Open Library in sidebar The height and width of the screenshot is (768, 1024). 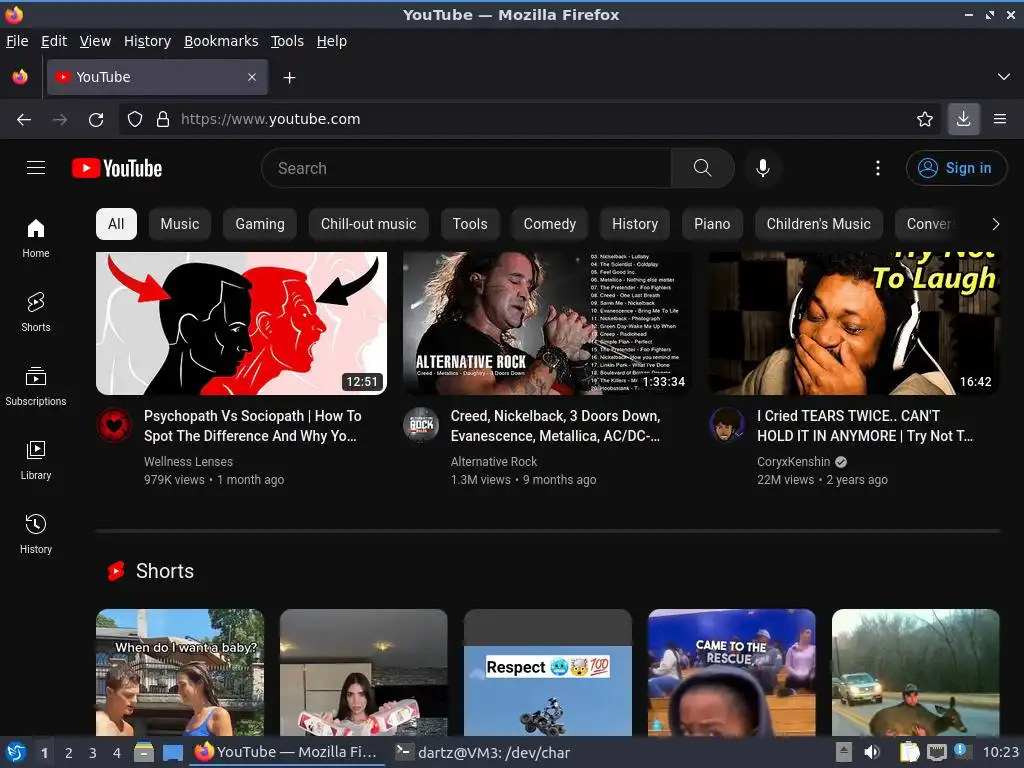pyautogui.click(x=36, y=460)
